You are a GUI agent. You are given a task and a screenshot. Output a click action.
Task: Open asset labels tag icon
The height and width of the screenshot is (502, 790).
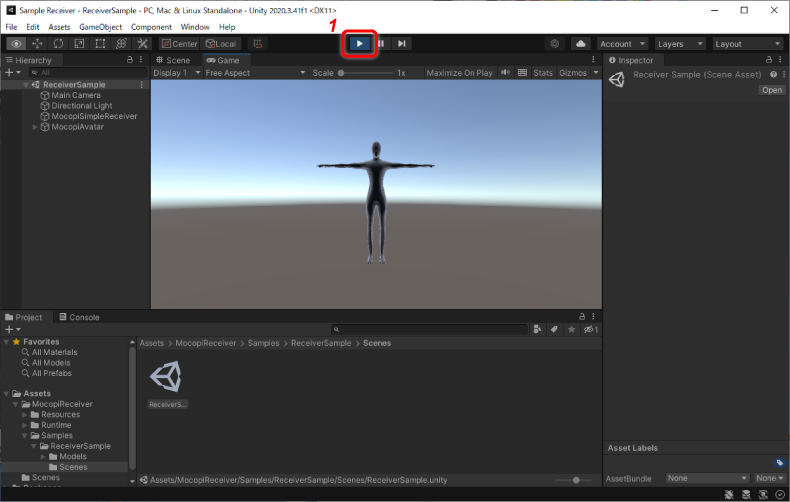pyautogui.click(x=779, y=463)
